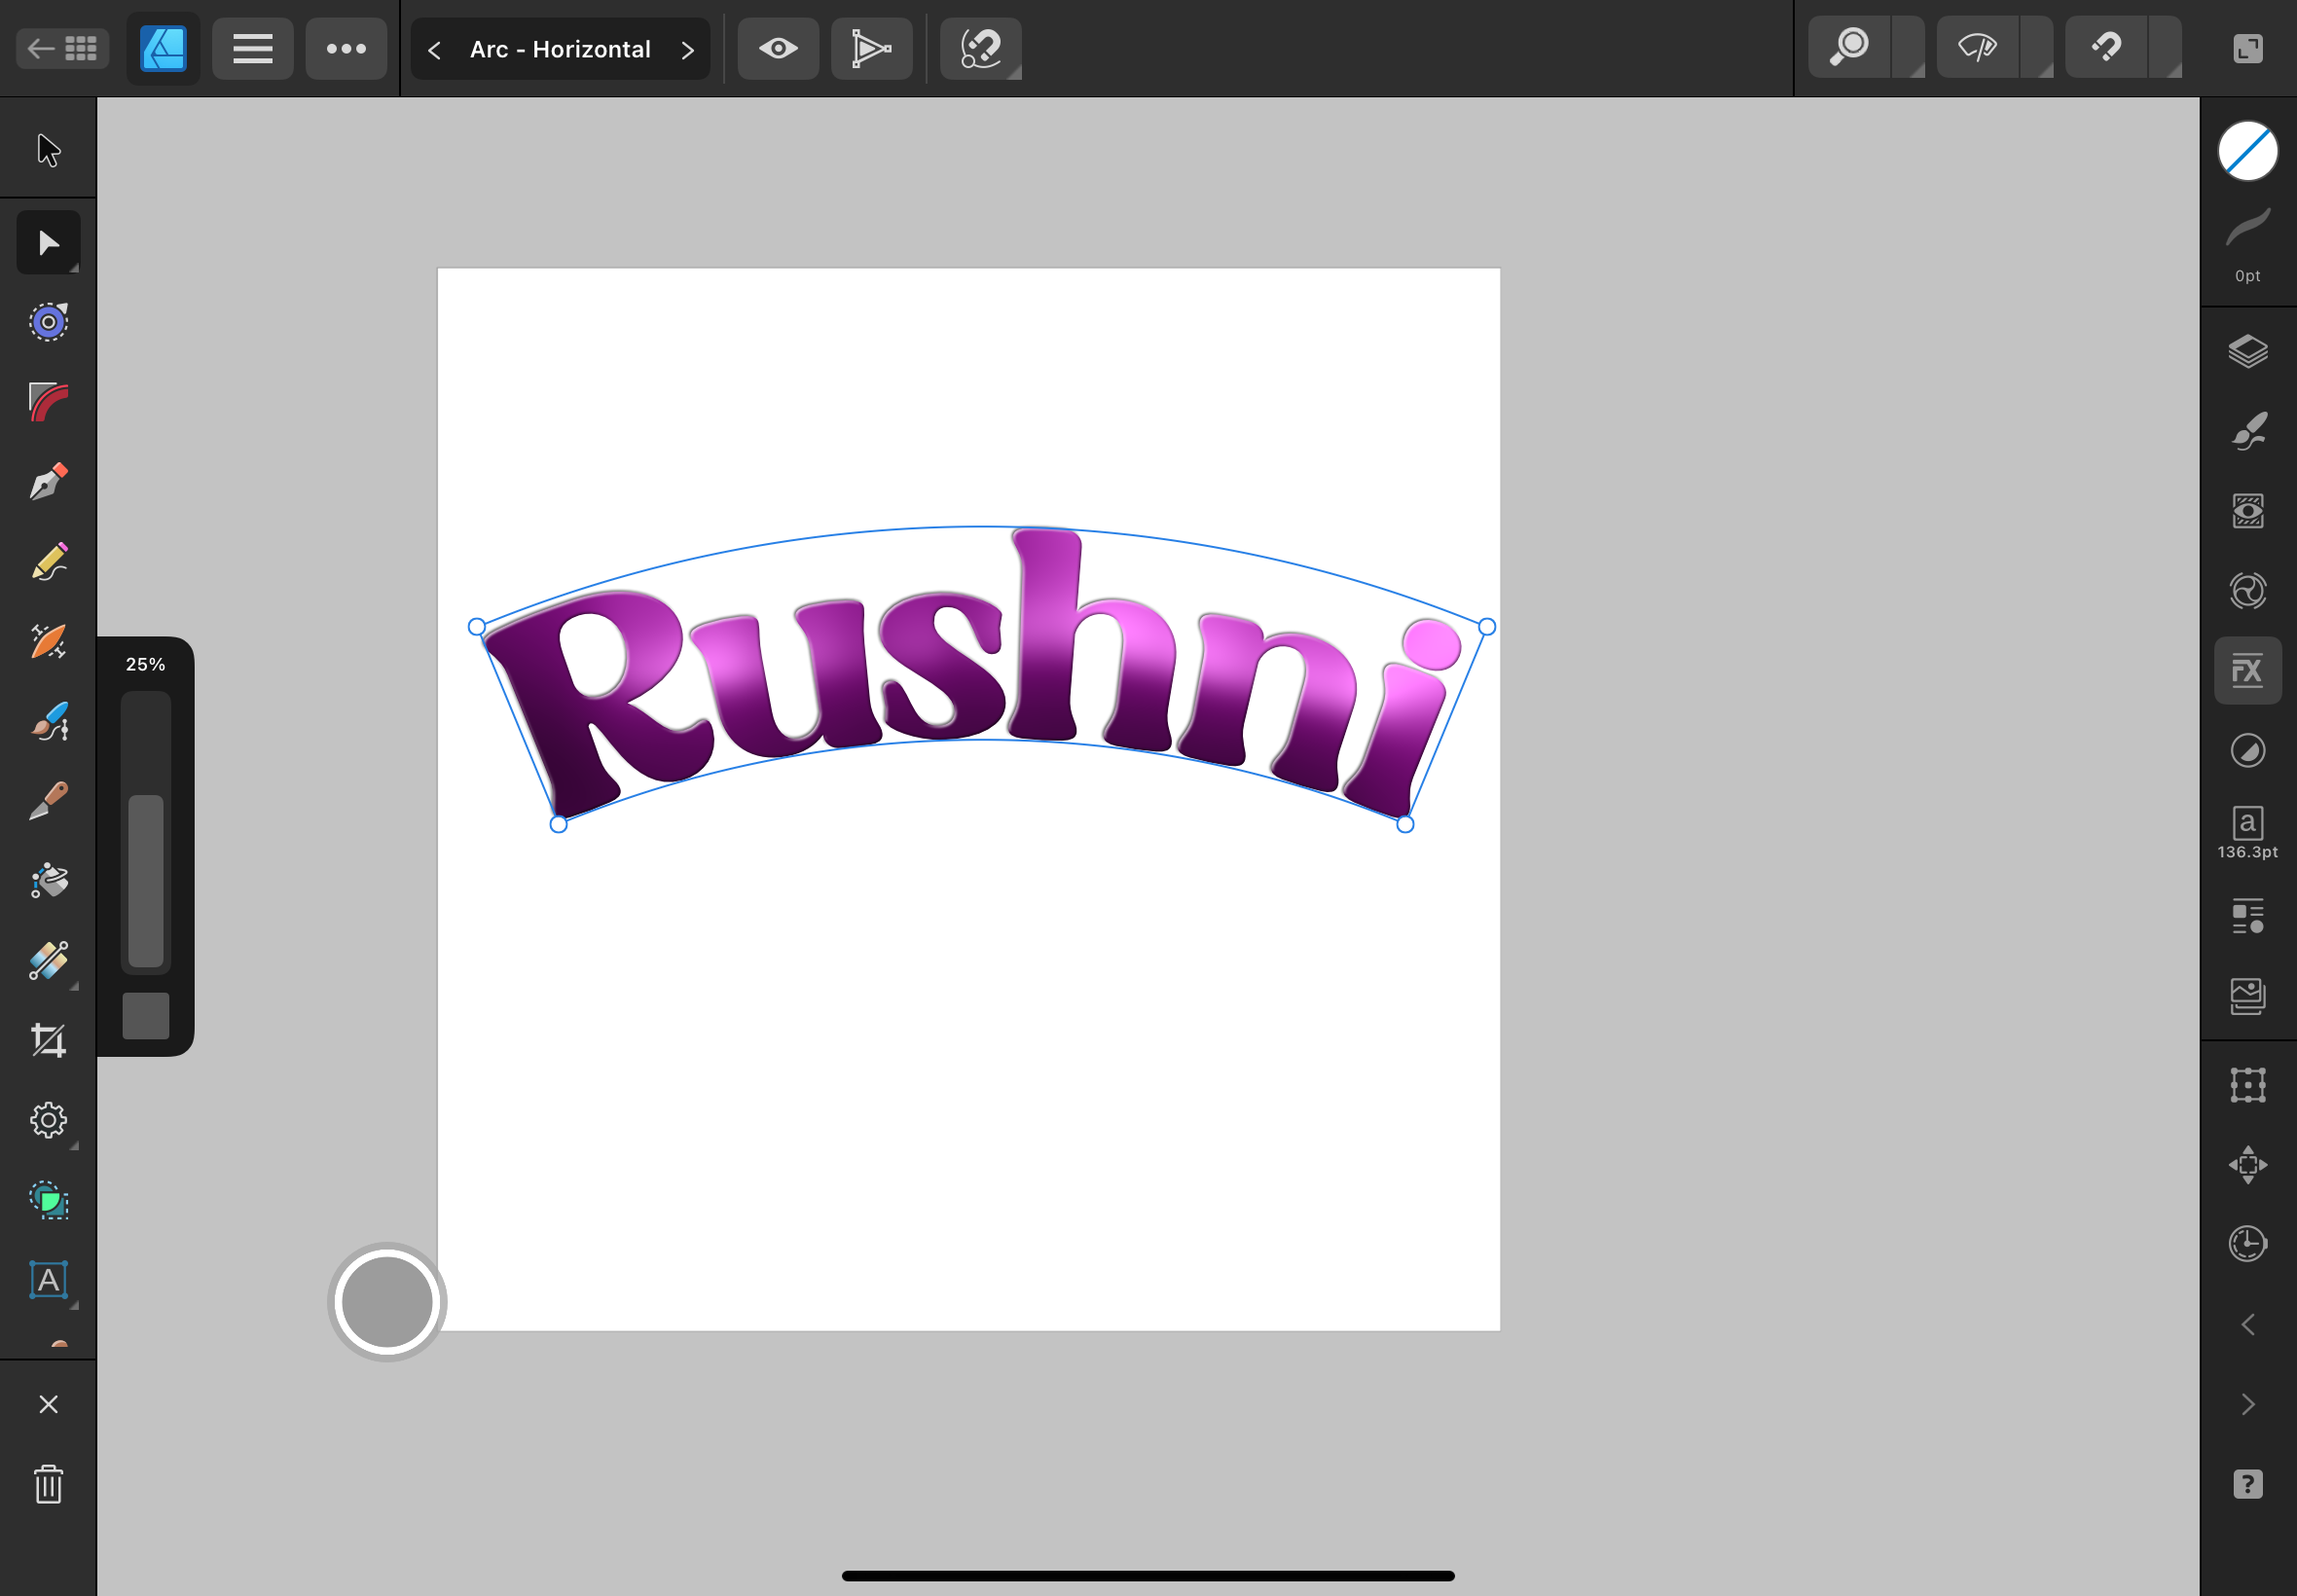Toggle the warp preview eye
The image size is (2297, 1596).
778,48
